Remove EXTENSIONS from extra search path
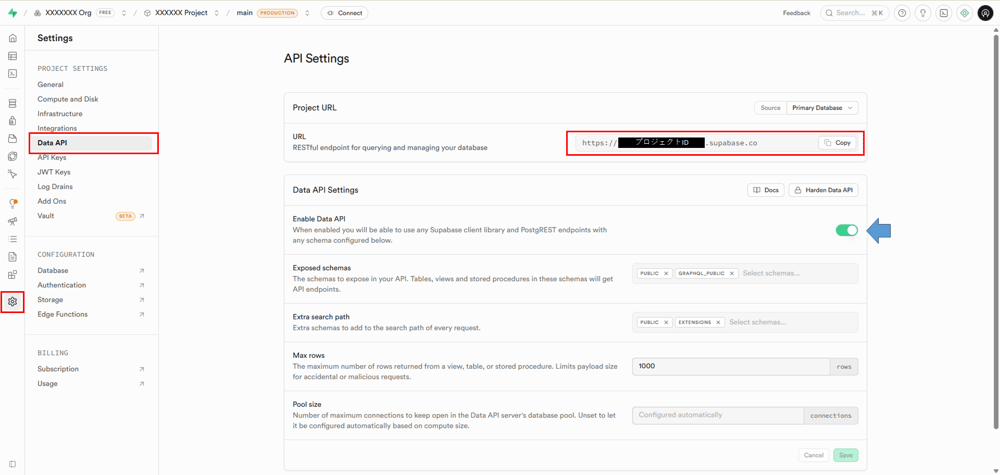Screen dimensions: 1000x475 718,322
